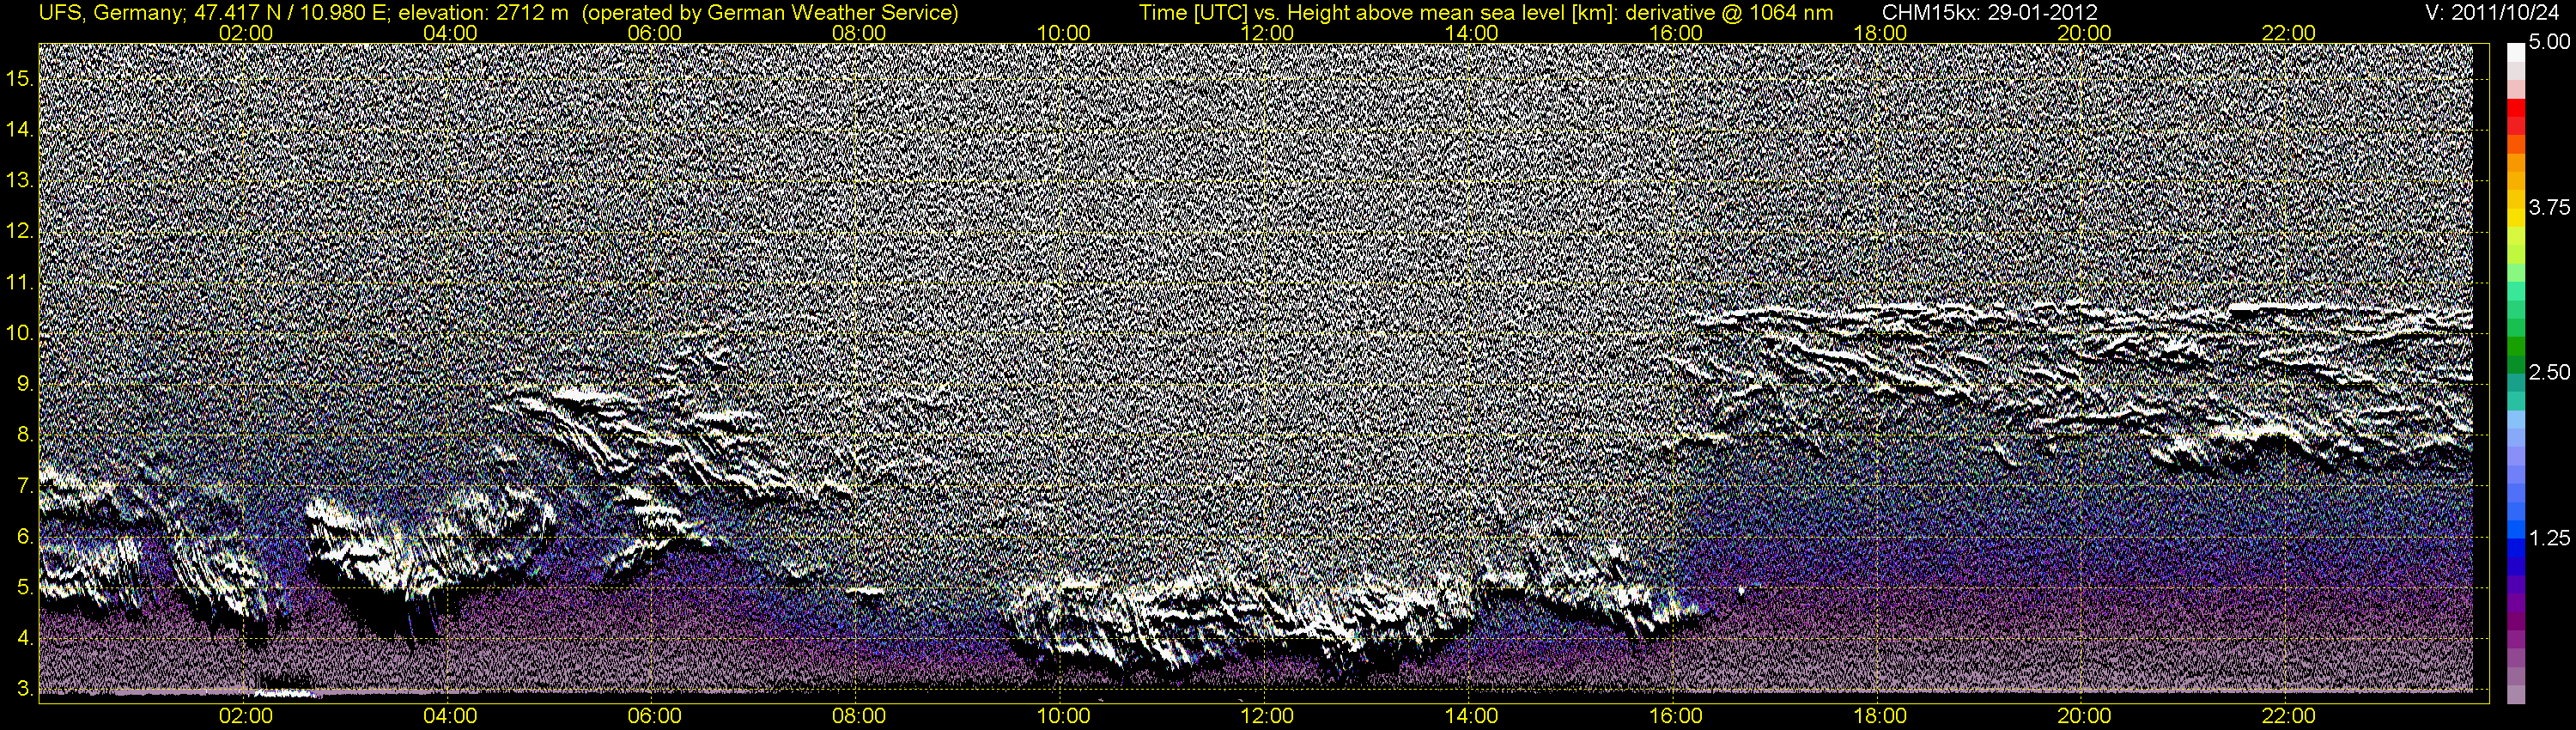Click the '11.' height axis label
This screenshot has width=2576, height=730.
20,283
